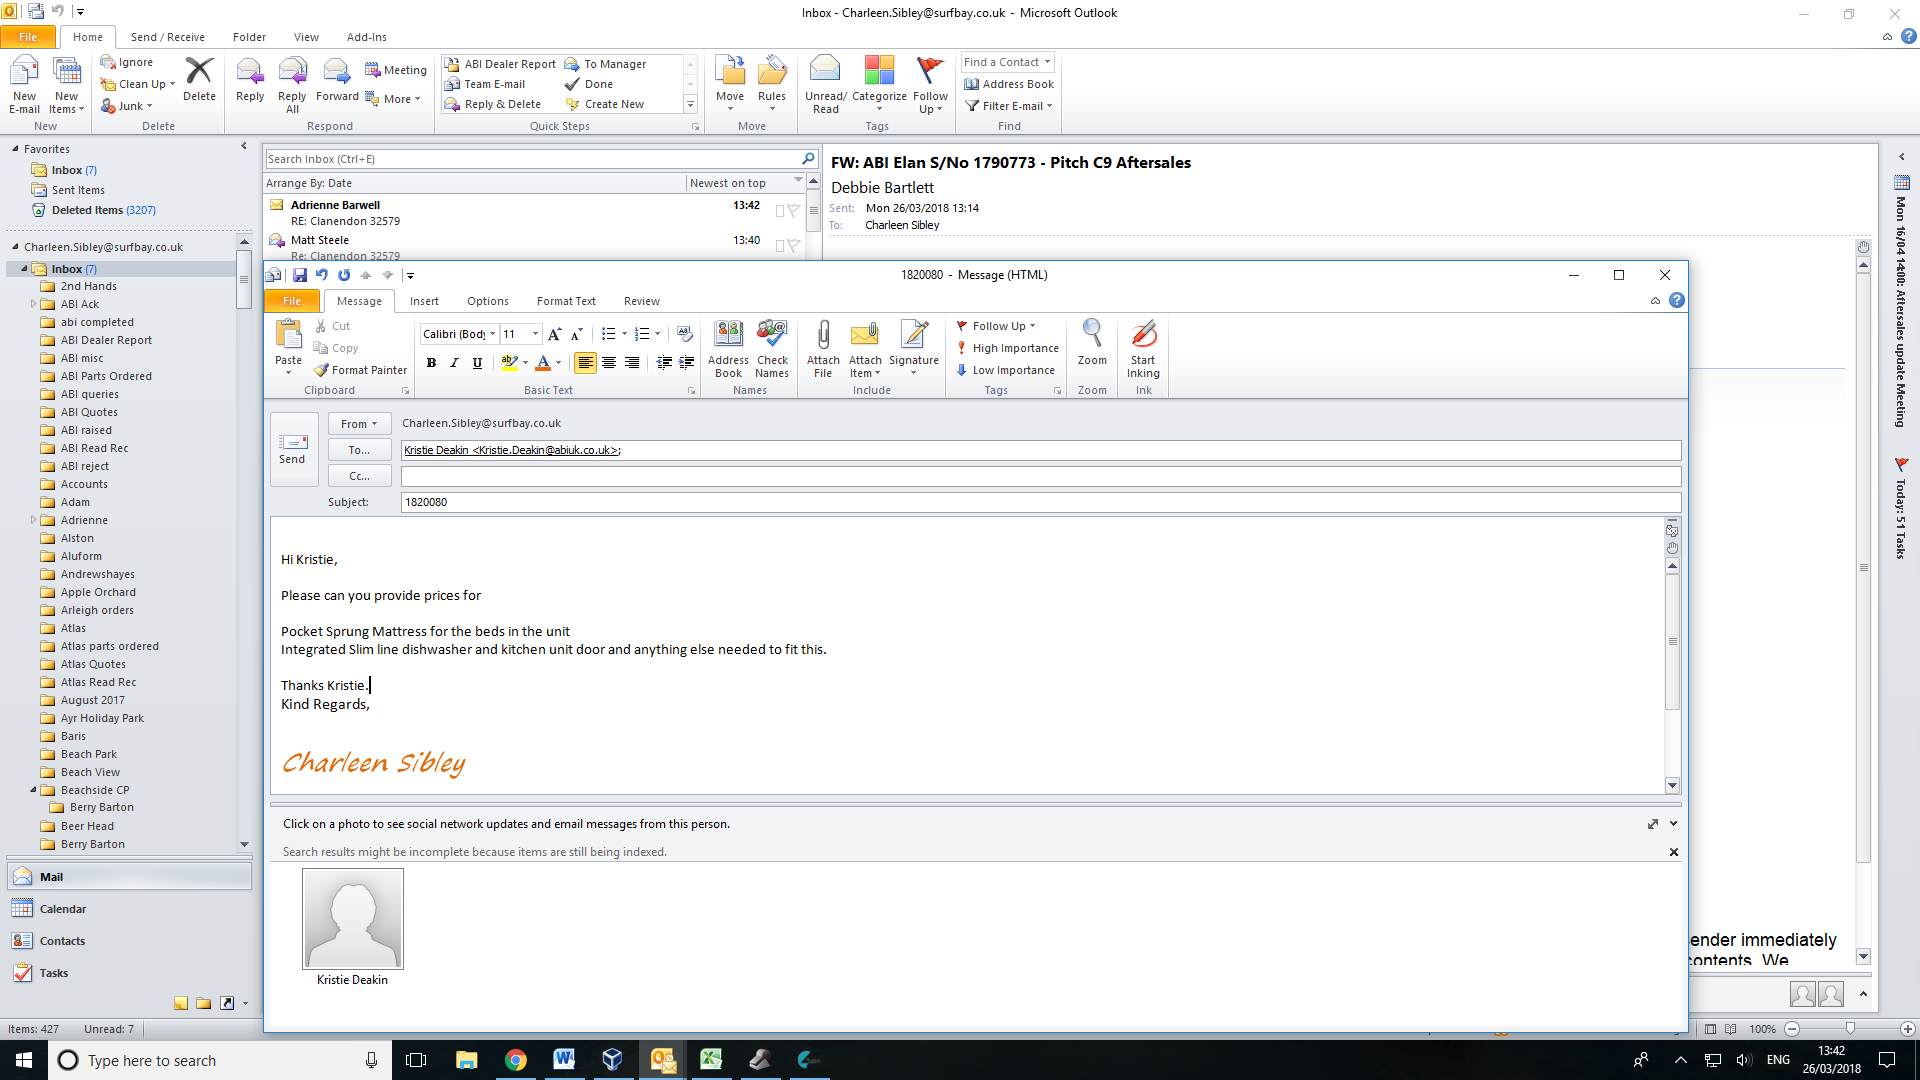This screenshot has width=1920, height=1080.
Task: Switch to the Insert tab
Action: point(424,301)
